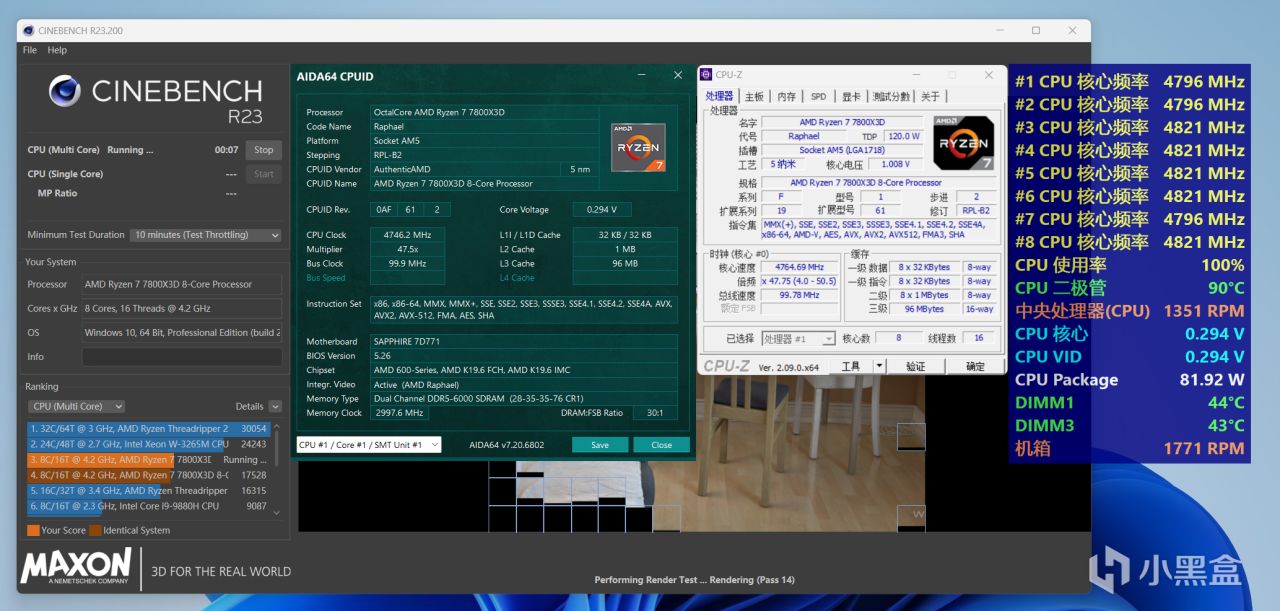1280x611 pixels.
Task: Click the OS field showing Windows 10
Action: [182, 332]
